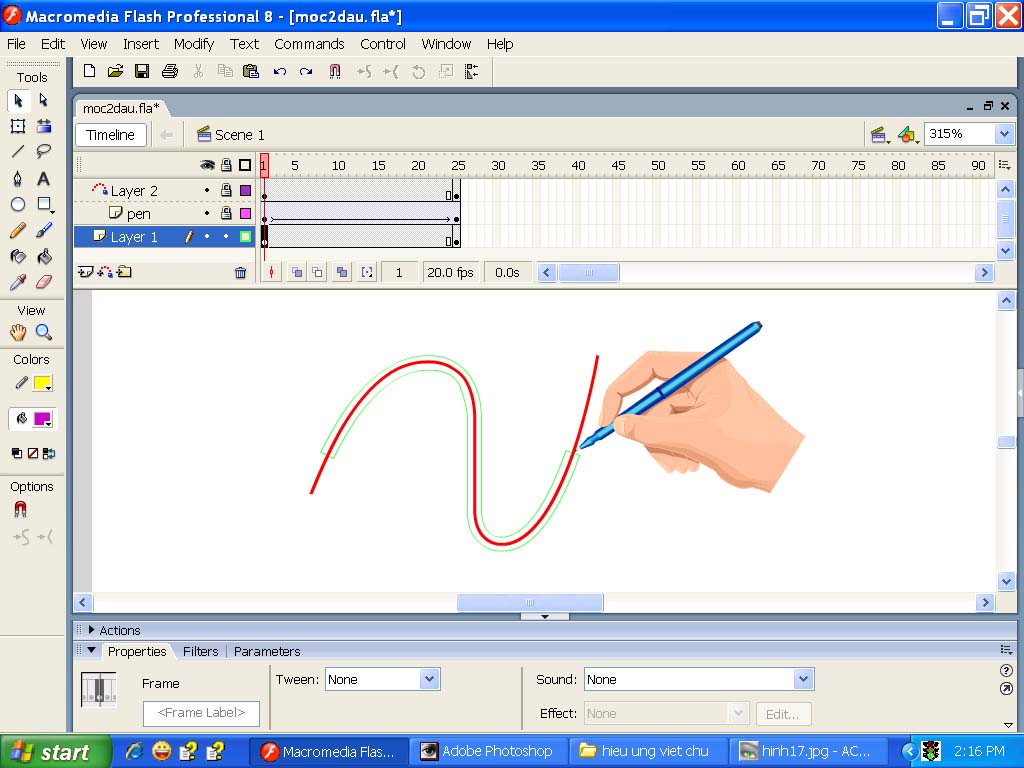Click the Insert Layer icon
This screenshot has height=768, width=1024.
pos(85,272)
